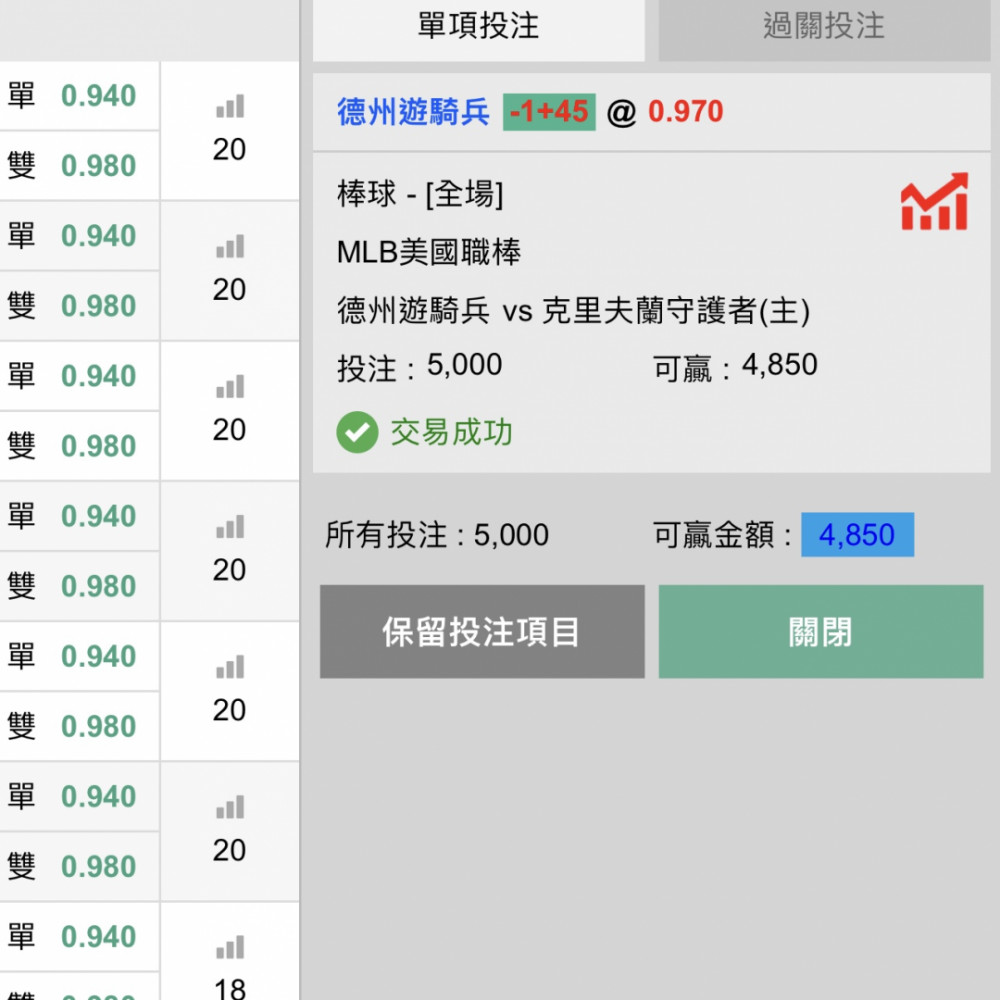Select the blue 德州遊騎兵 team name
Image resolution: width=1000 pixels, height=1000 pixels.
[413, 112]
